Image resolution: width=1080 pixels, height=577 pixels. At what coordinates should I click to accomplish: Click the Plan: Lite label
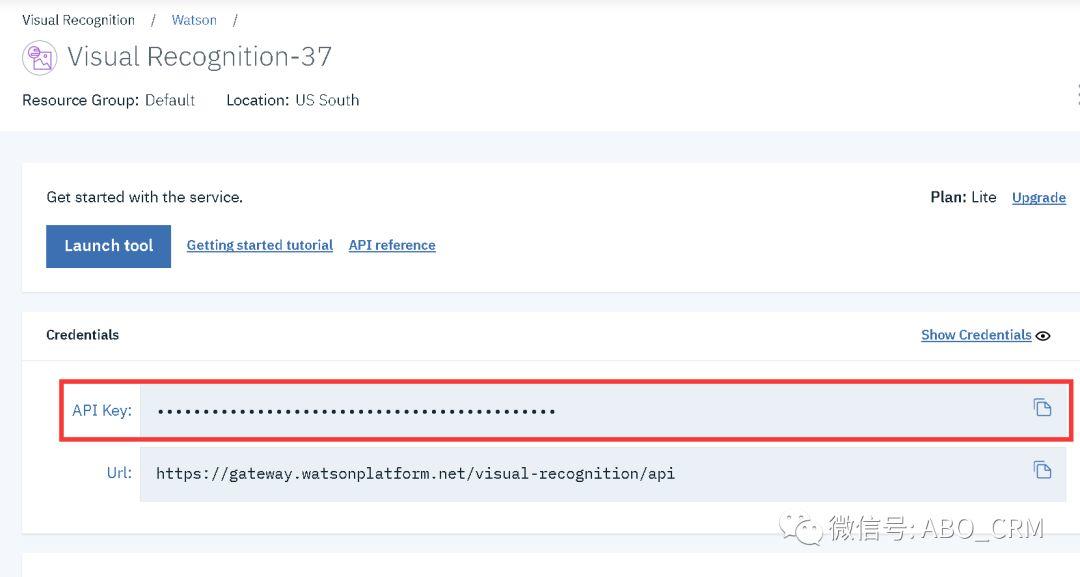coord(963,197)
